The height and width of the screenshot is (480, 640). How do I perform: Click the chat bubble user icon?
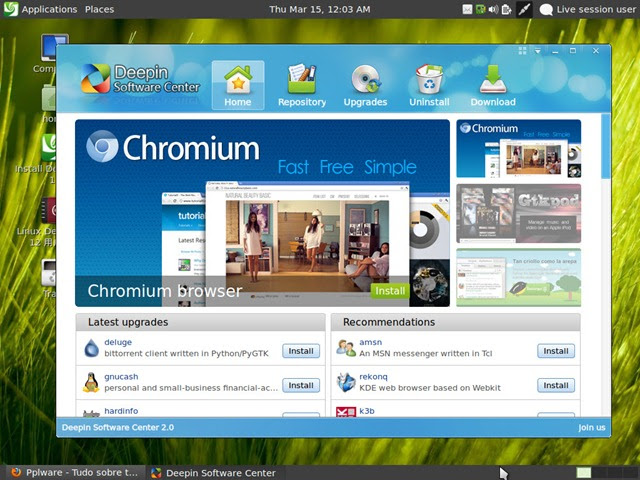coord(546,9)
